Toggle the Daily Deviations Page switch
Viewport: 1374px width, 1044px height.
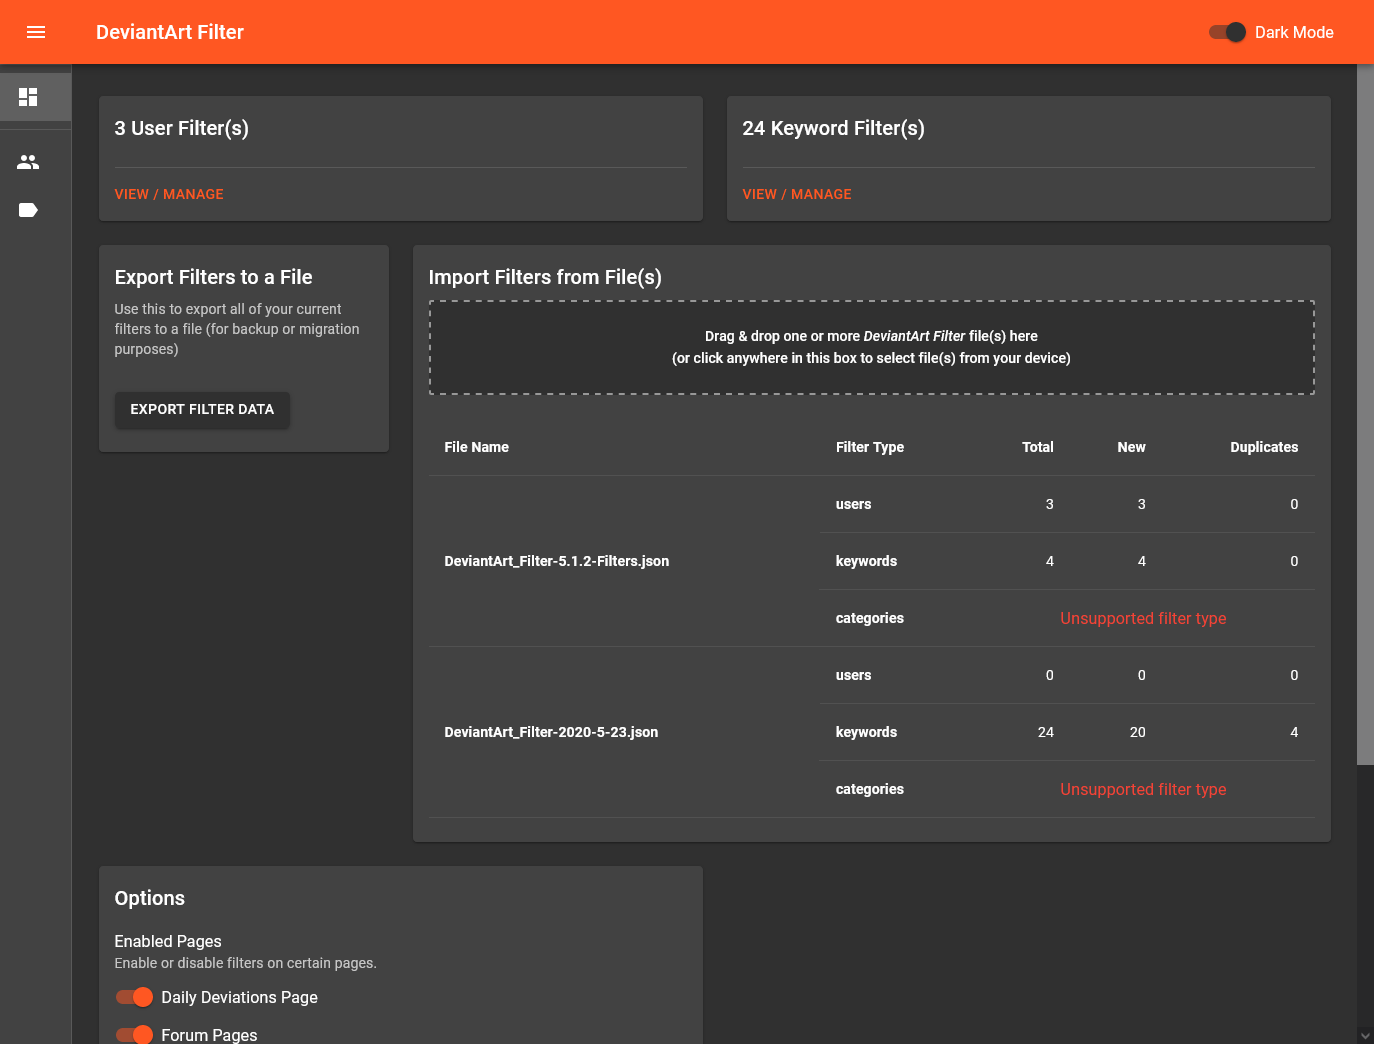pyautogui.click(x=134, y=997)
